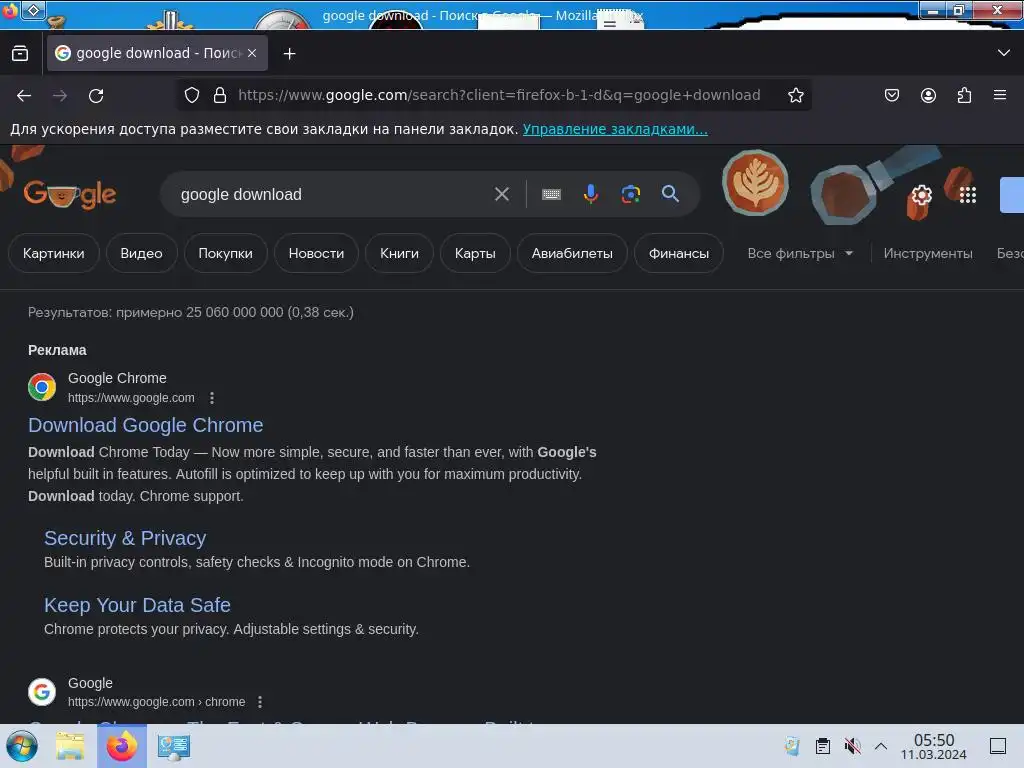Screen dimensions: 1024x768
Task: Open Google quick settings gear
Action: click(x=921, y=195)
